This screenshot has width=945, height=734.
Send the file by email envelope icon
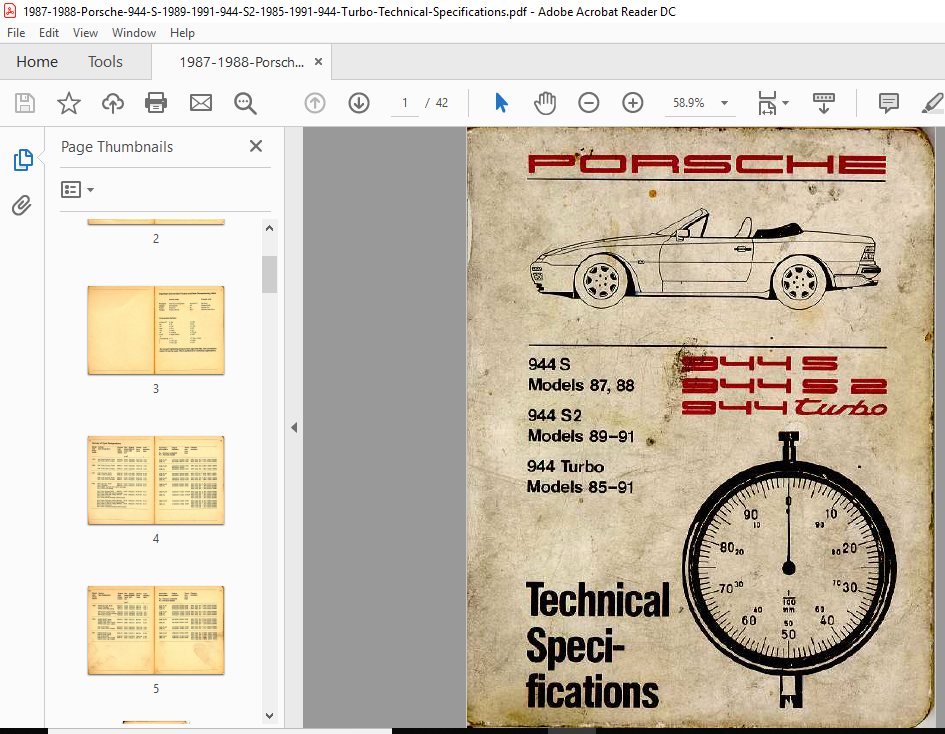(201, 103)
